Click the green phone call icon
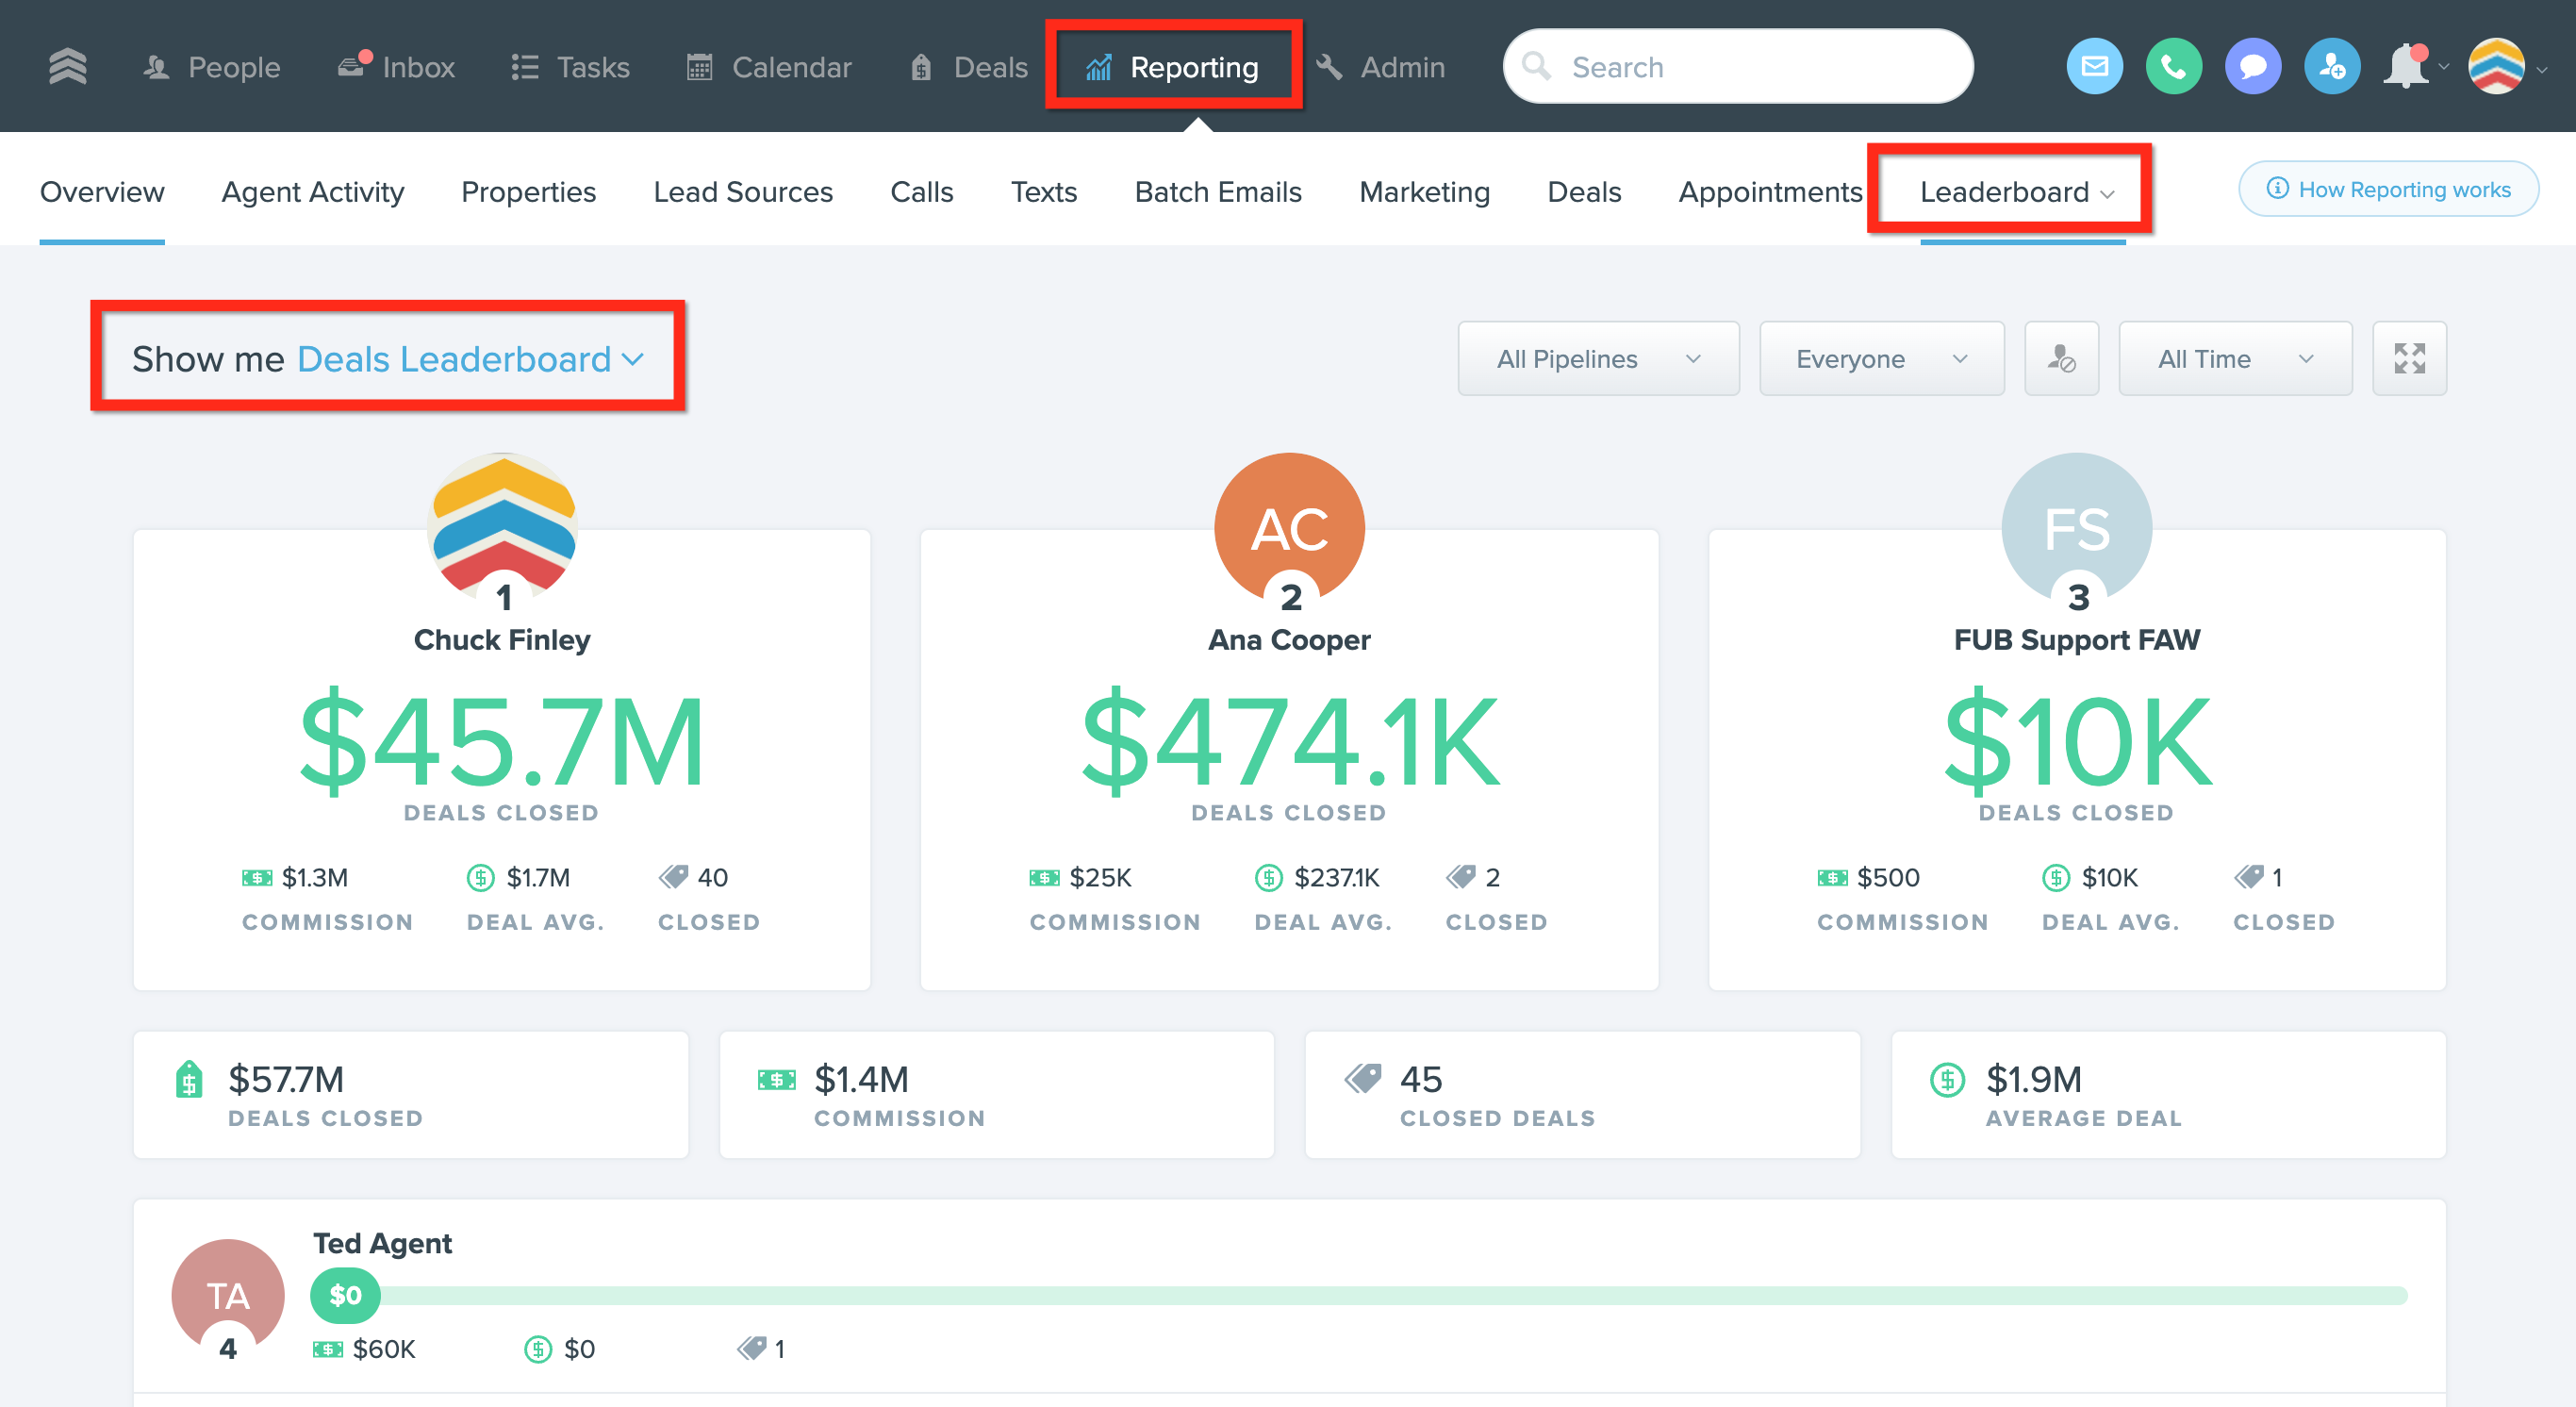Viewport: 2576px width, 1407px height. point(2173,67)
